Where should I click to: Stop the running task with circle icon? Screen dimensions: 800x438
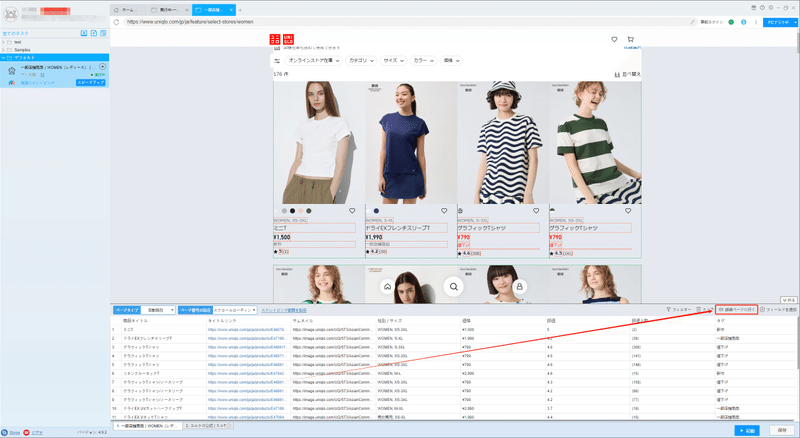coord(103,67)
